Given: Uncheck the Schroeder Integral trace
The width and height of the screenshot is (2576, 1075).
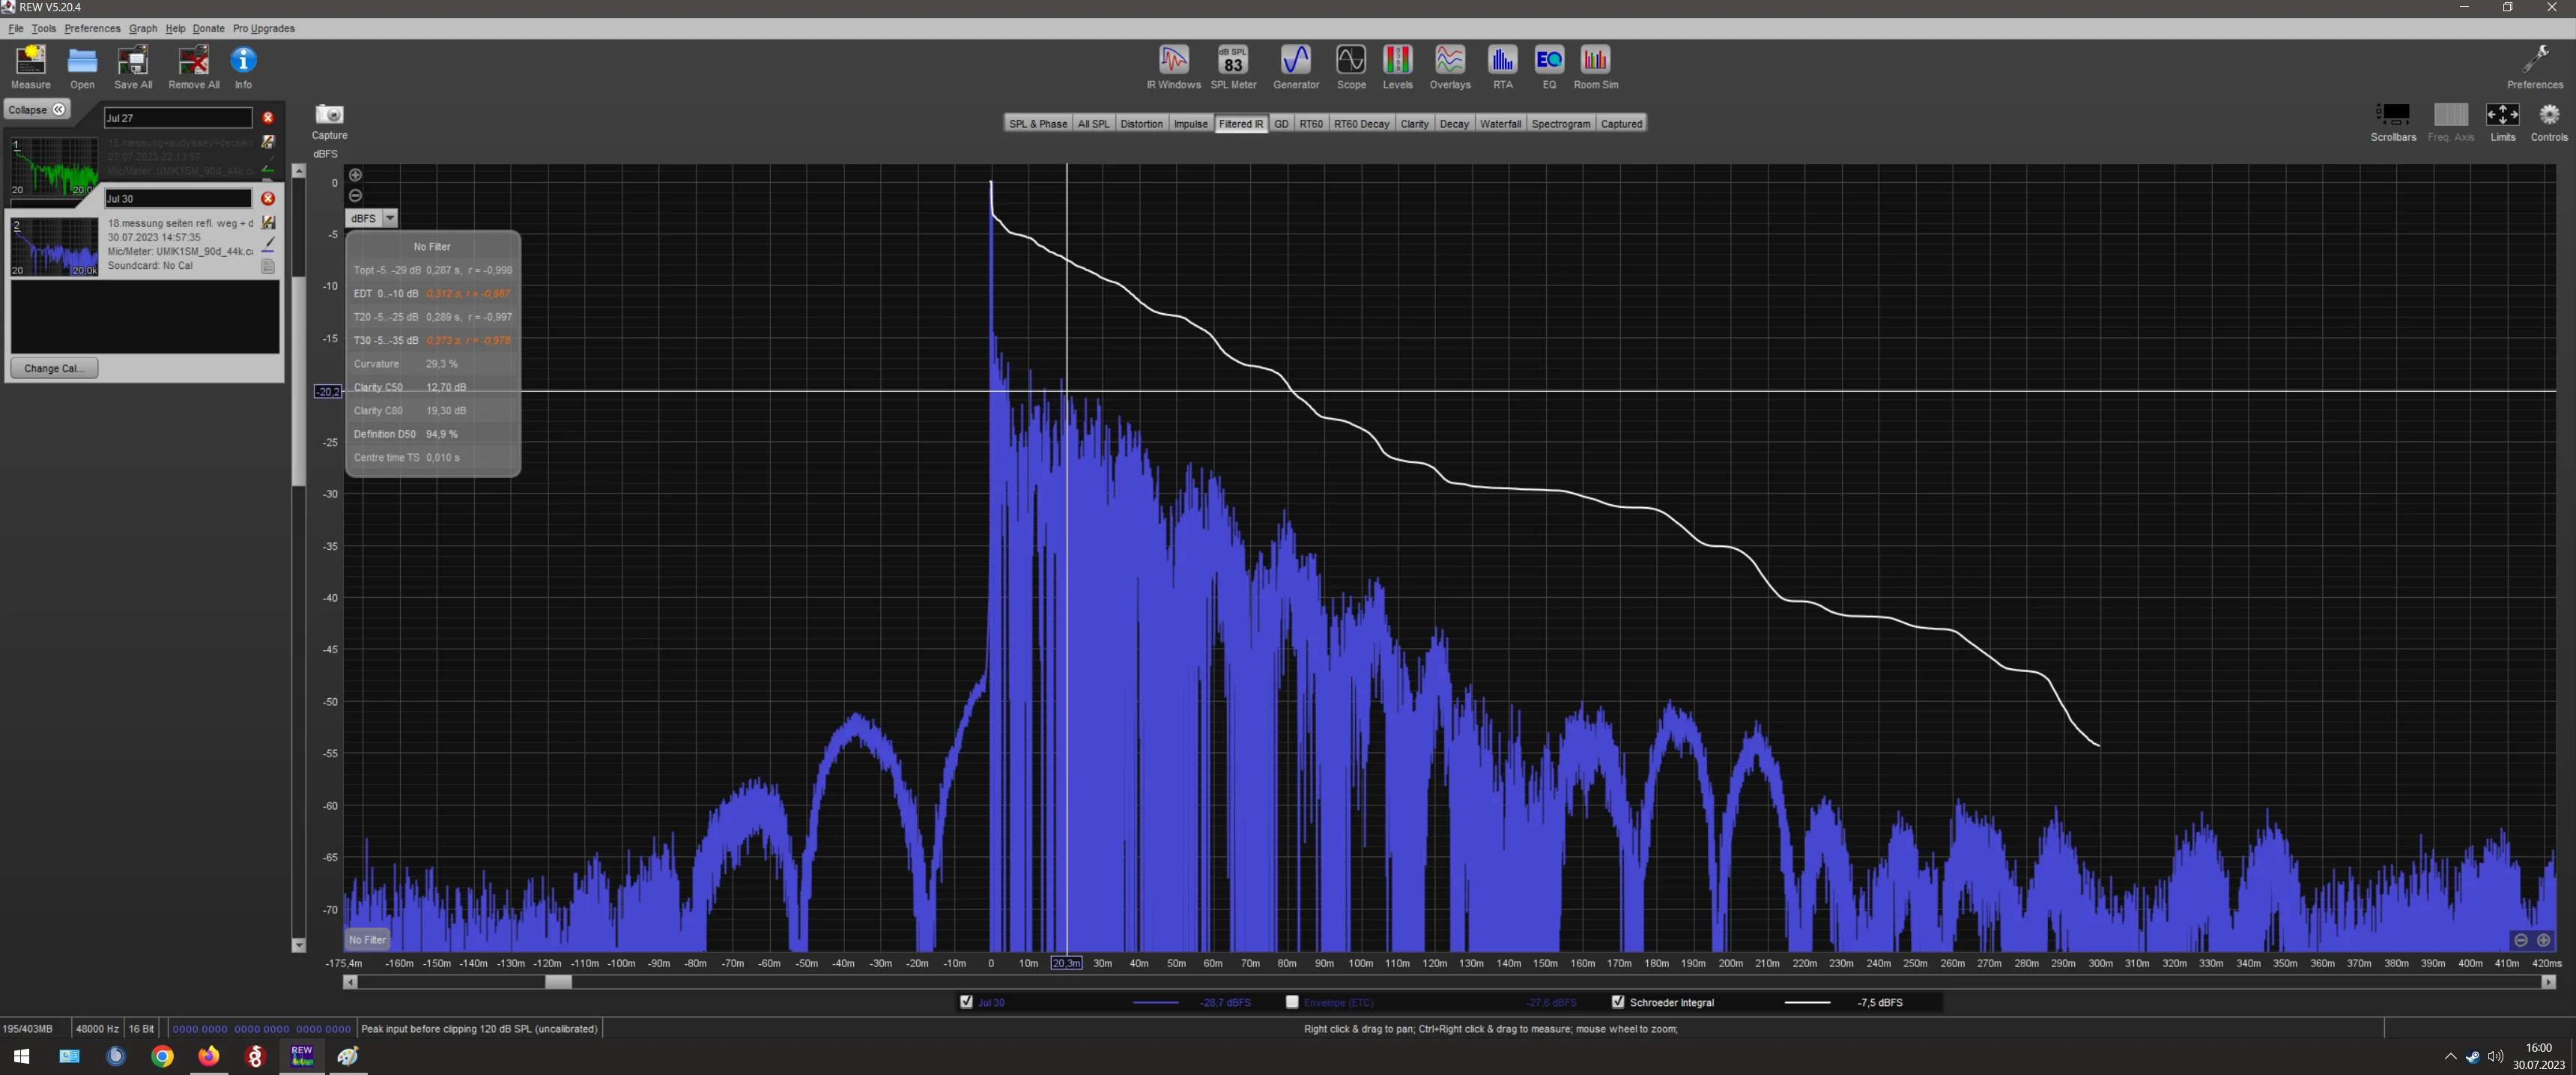Looking at the screenshot, I should [1618, 1001].
